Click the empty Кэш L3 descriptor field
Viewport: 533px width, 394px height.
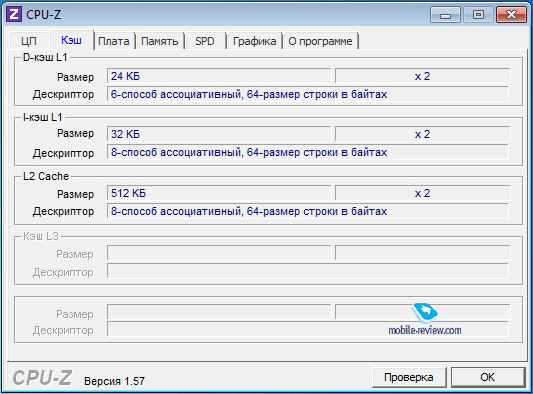pos(308,271)
